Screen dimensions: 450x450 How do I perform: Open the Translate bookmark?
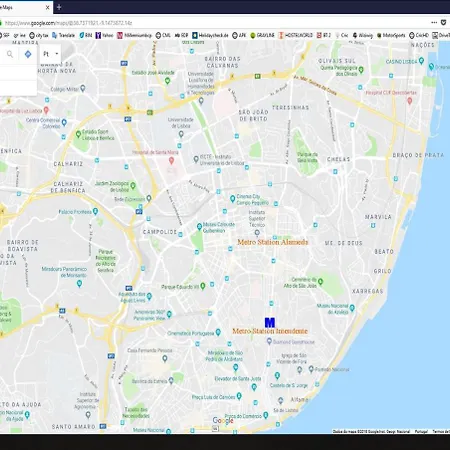coord(63,35)
